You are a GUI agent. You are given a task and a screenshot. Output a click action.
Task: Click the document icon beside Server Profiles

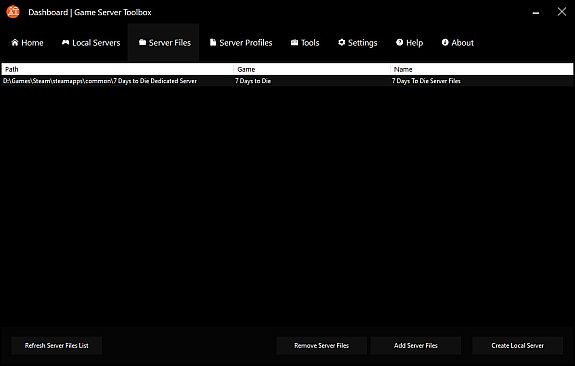pos(213,43)
